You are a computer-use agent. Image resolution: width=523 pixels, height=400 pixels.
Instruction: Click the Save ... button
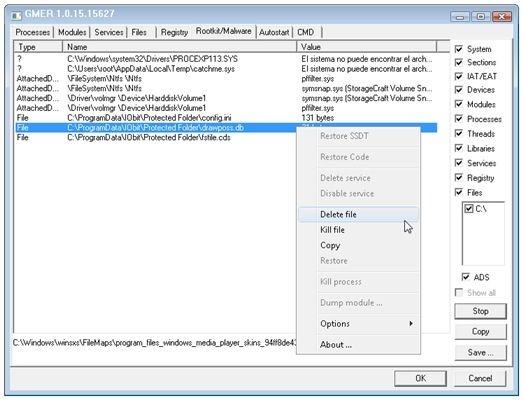480,352
